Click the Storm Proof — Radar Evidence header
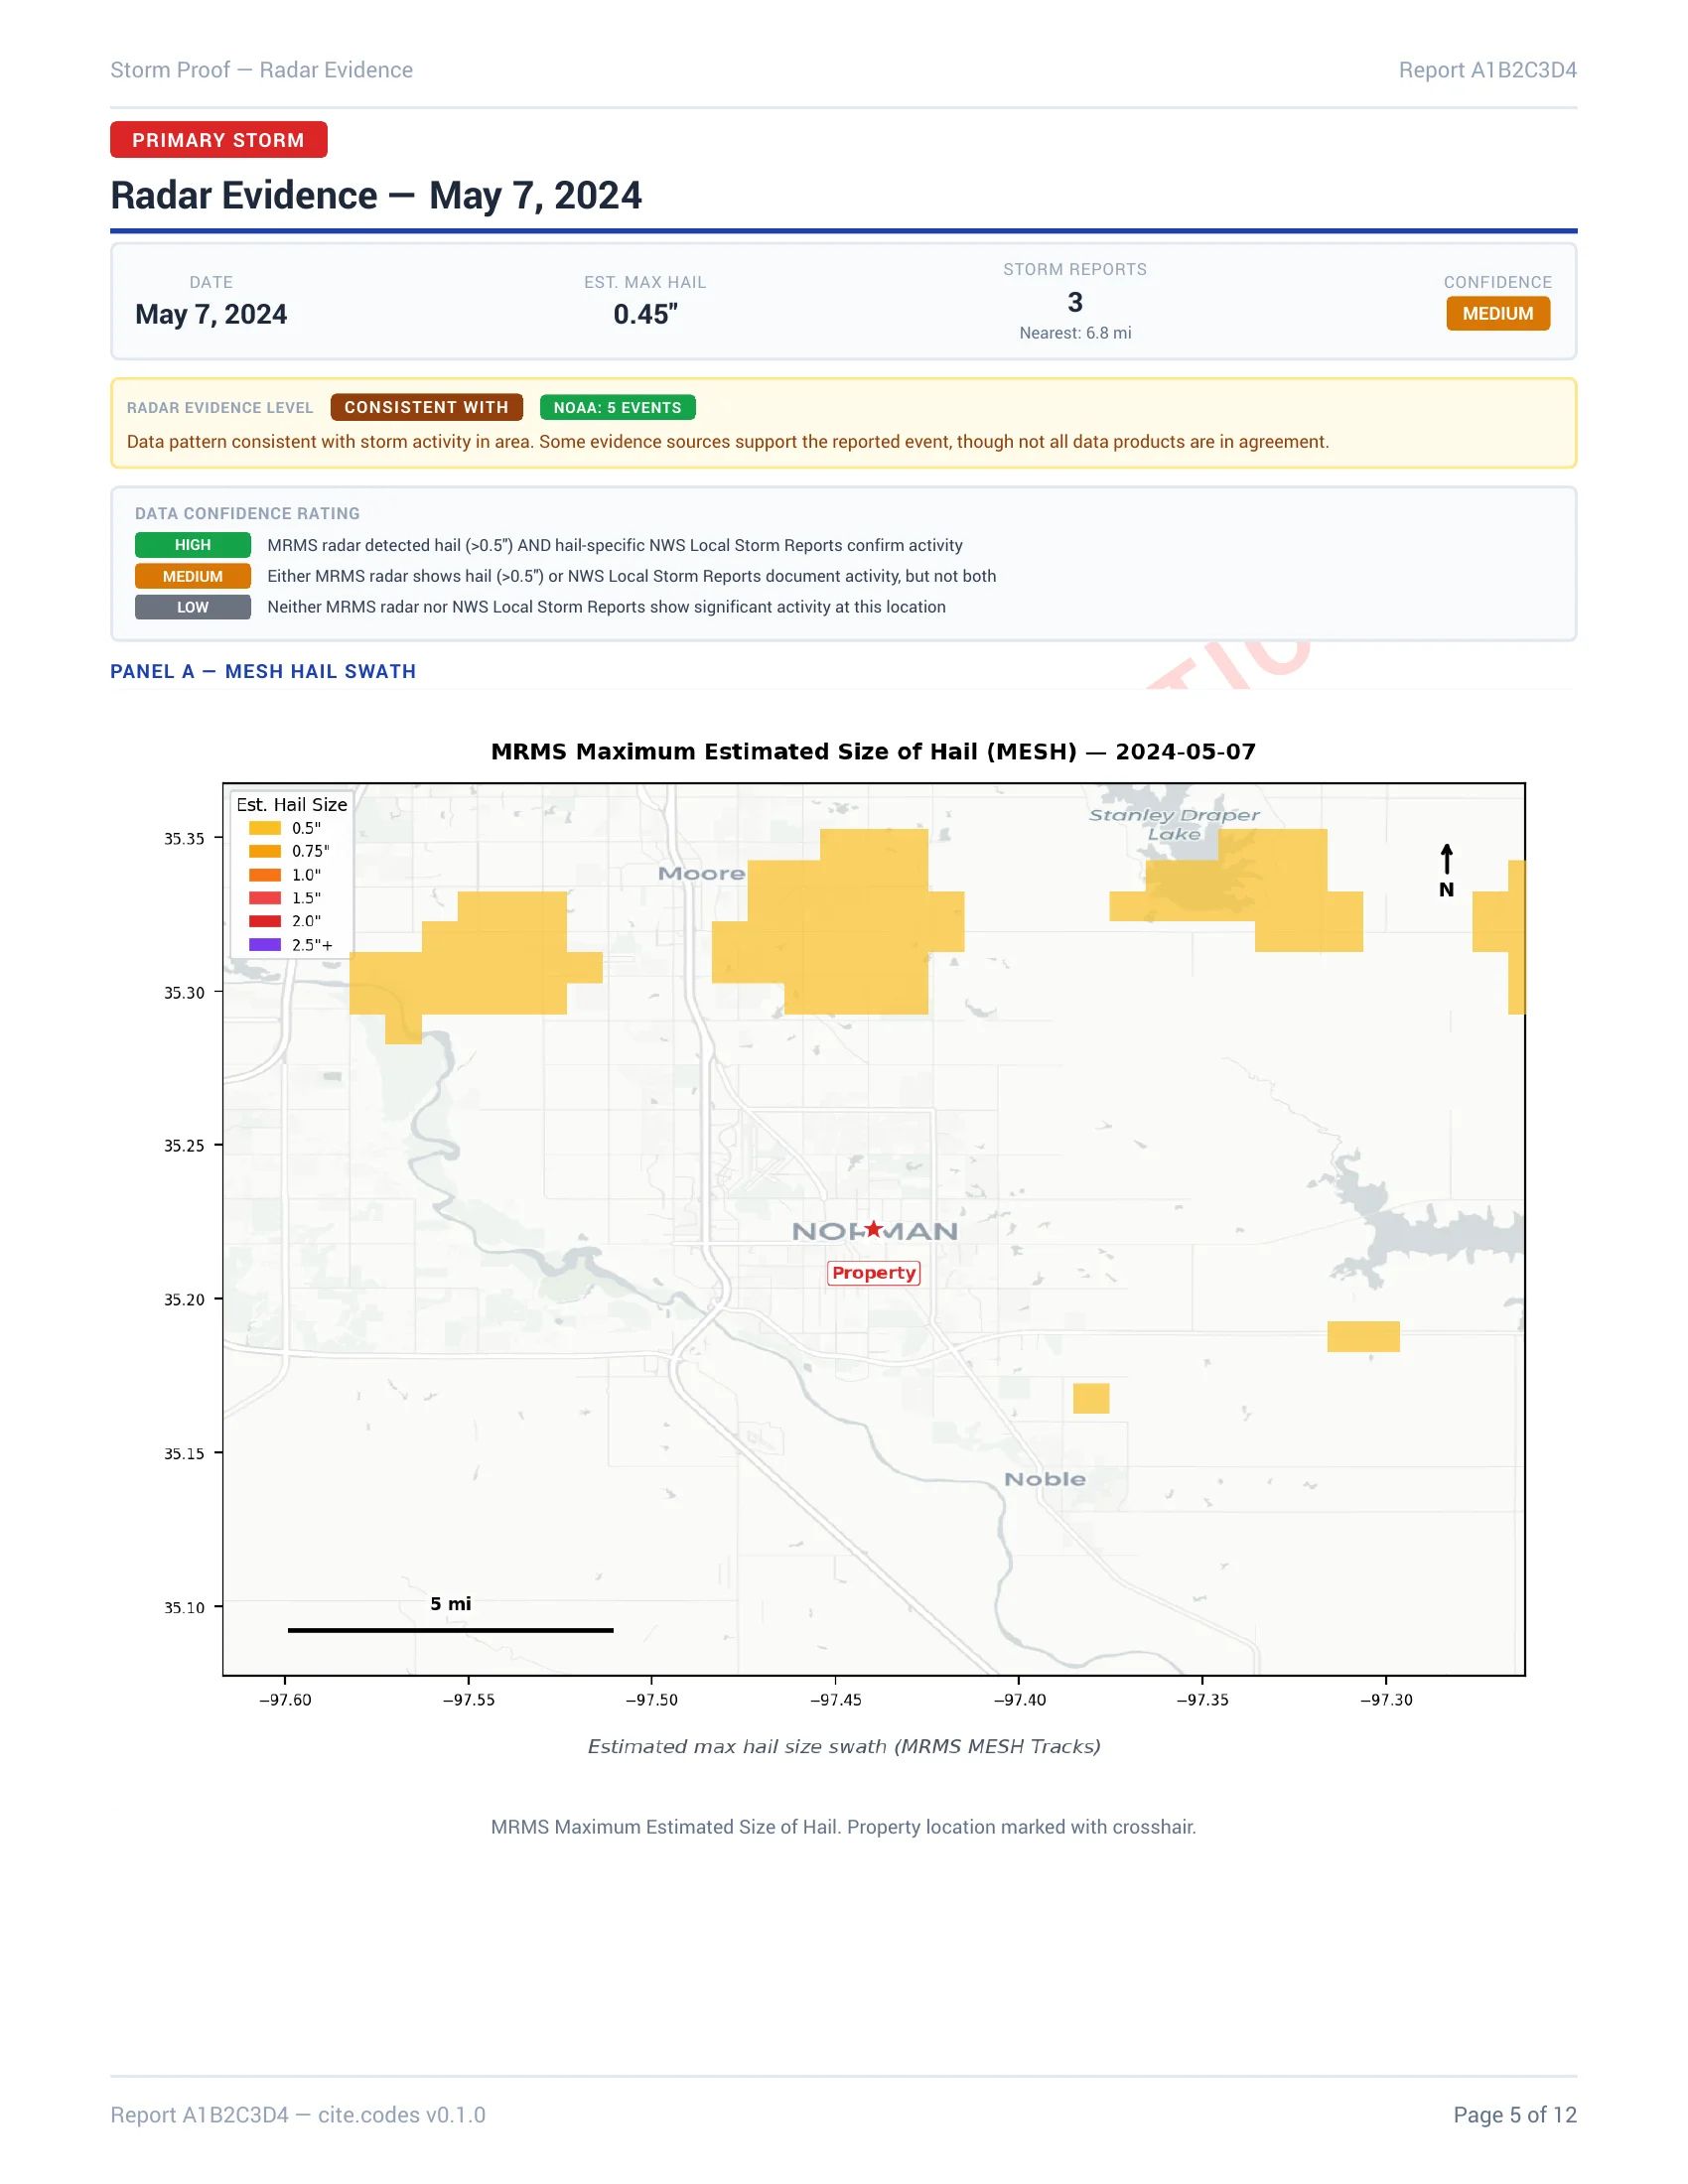Image resolution: width=1688 pixels, height=2184 pixels. pyautogui.click(x=261, y=70)
